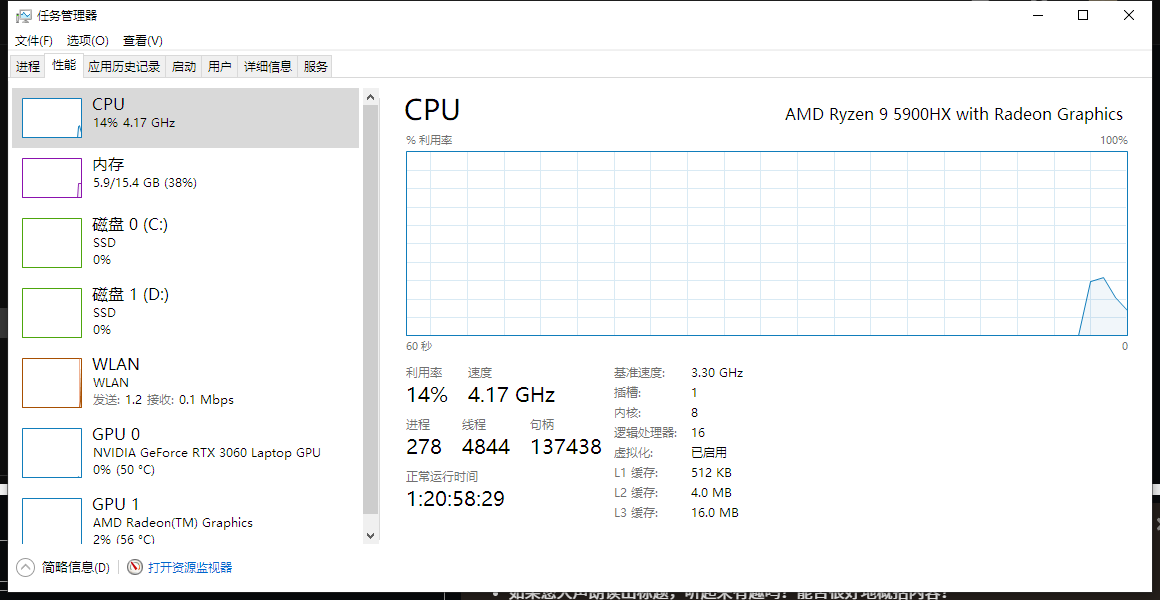Click the main CPU utilization graph

(x=766, y=243)
